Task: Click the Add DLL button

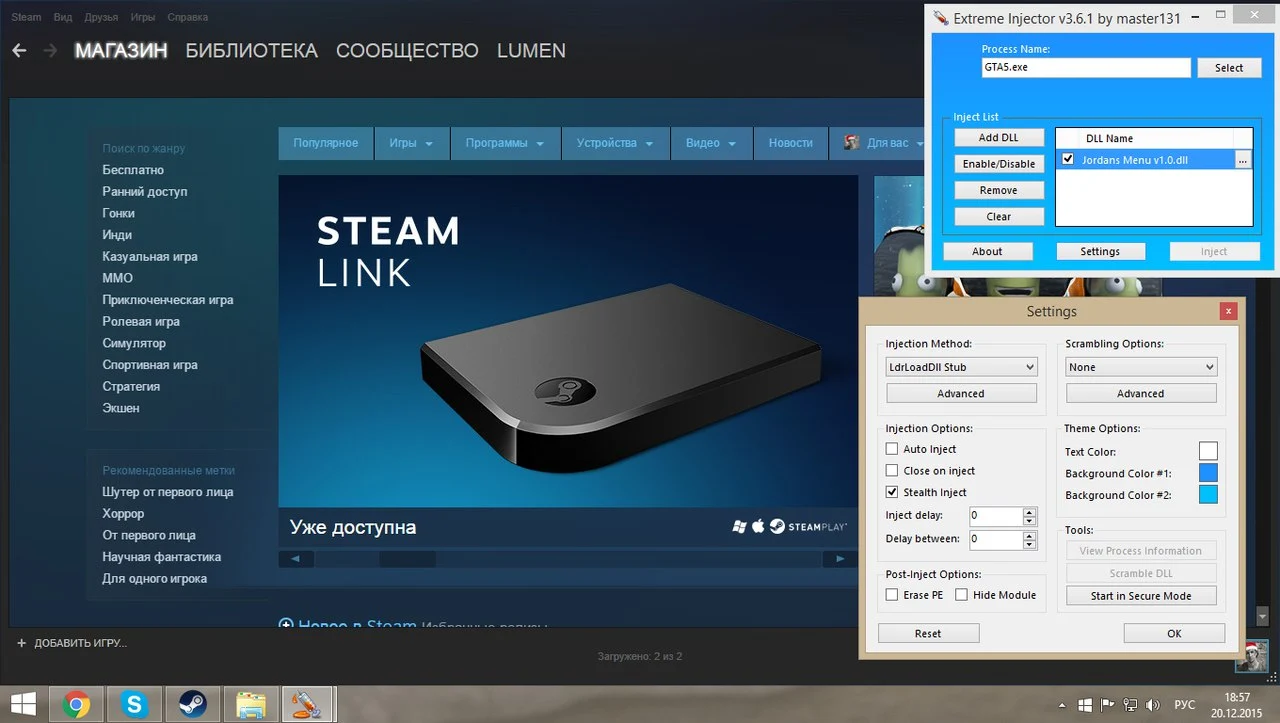Action: (998, 137)
